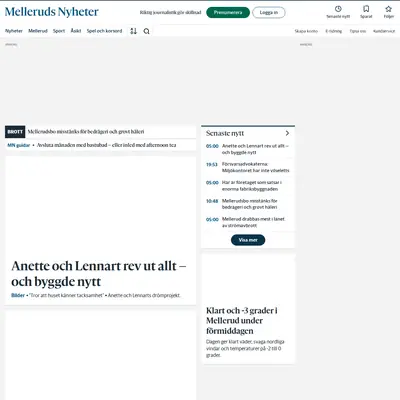Click the MN guidar label
Screen dimensions: 400x400
point(19,145)
